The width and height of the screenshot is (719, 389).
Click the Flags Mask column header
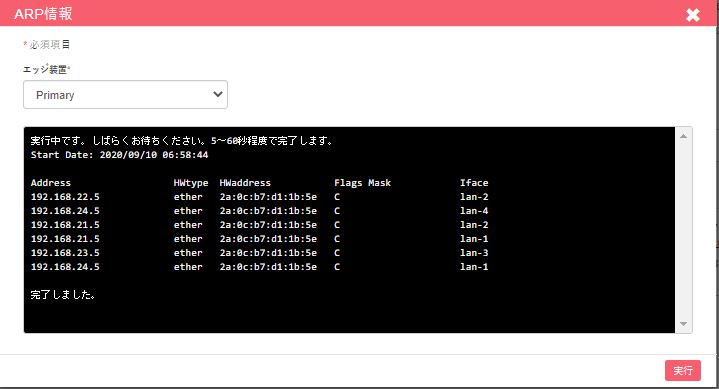(x=363, y=183)
